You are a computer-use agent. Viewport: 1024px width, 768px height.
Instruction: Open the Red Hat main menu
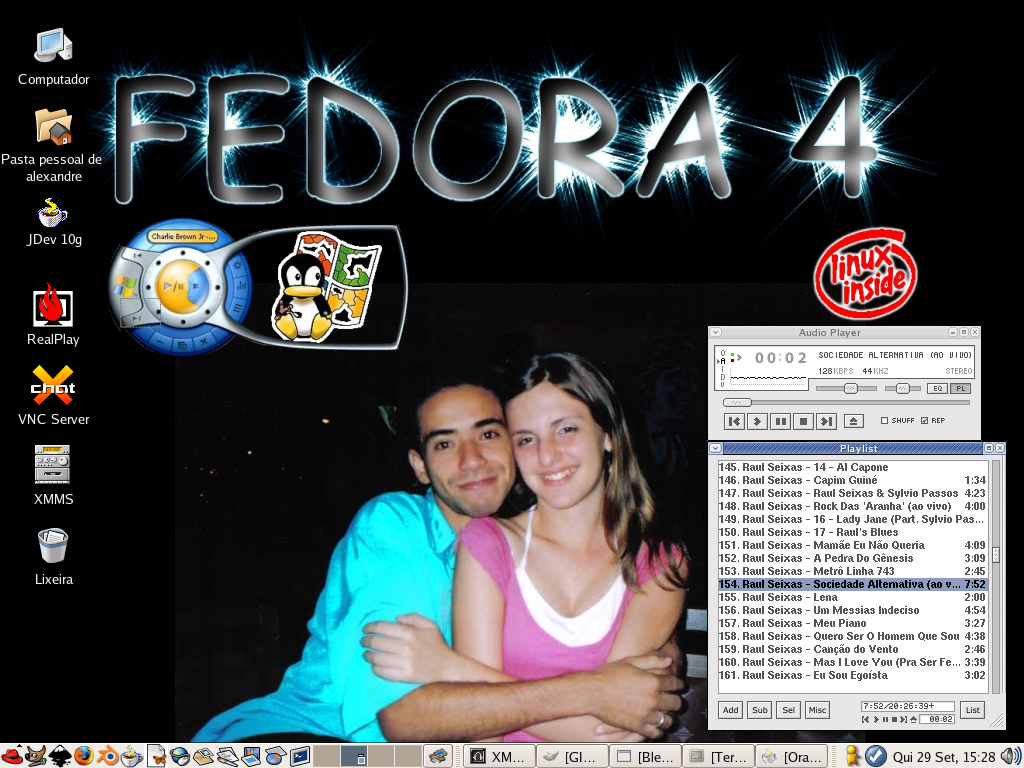[x=12, y=756]
